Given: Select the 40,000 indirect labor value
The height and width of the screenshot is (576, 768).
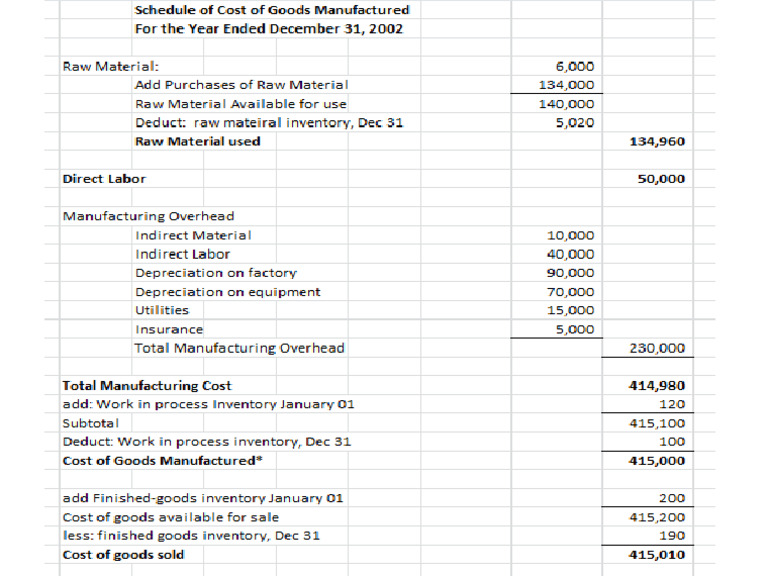Looking at the screenshot, I should tap(571, 254).
